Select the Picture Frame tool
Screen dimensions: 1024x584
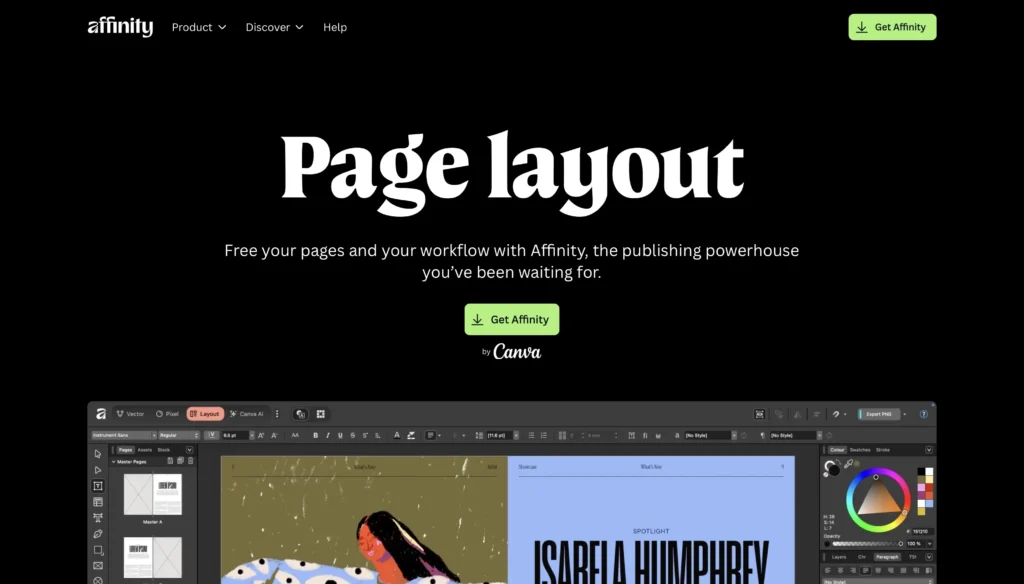click(98, 566)
